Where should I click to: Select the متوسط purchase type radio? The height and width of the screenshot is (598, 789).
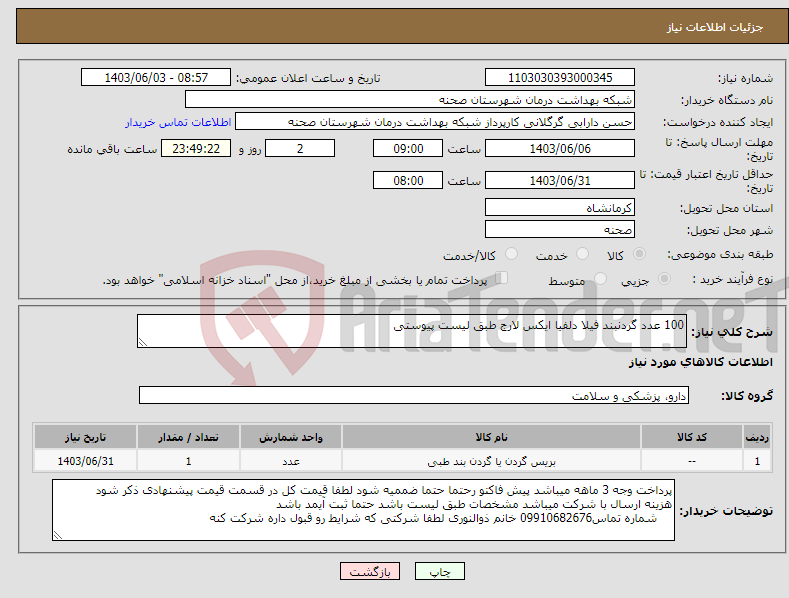coord(600,278)
